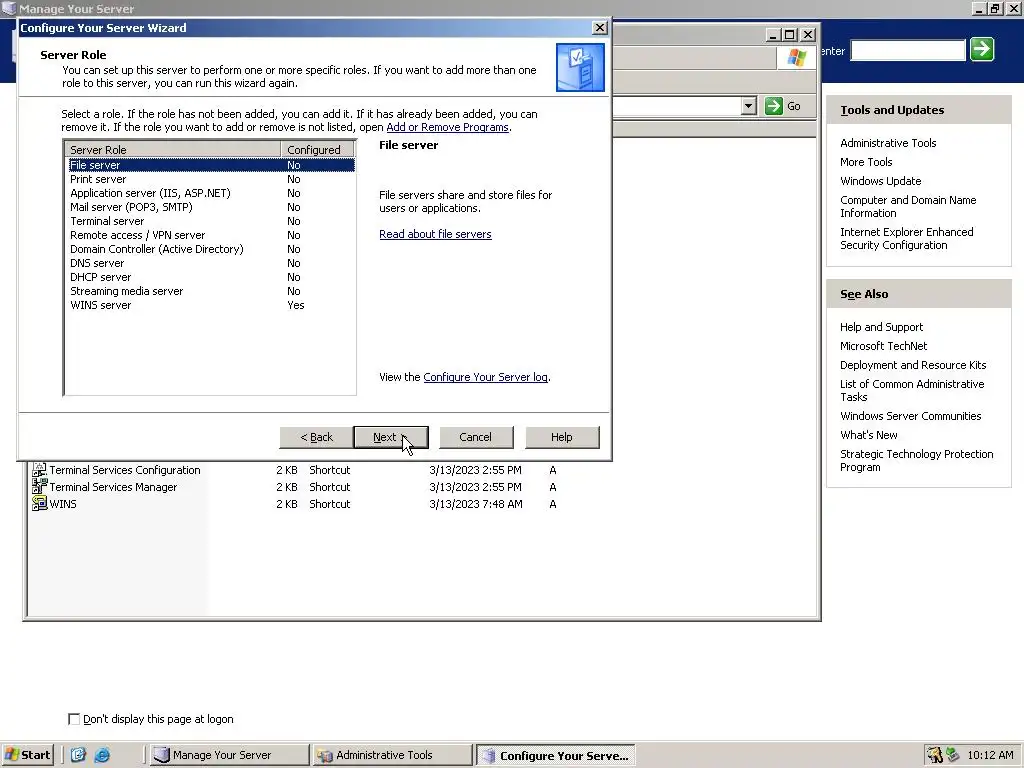This screenshot has width=1024, height=768.
Task: Select DNS server role
Action: pyautogui.click(x=211, y=263)
